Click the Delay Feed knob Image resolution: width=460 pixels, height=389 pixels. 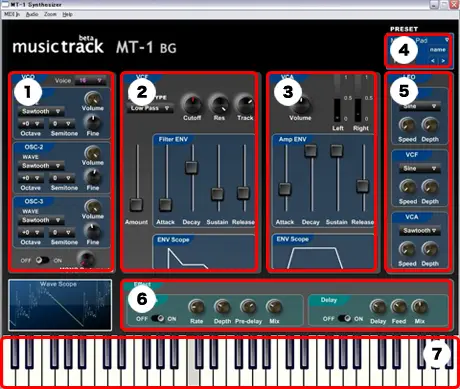point(399,307)
